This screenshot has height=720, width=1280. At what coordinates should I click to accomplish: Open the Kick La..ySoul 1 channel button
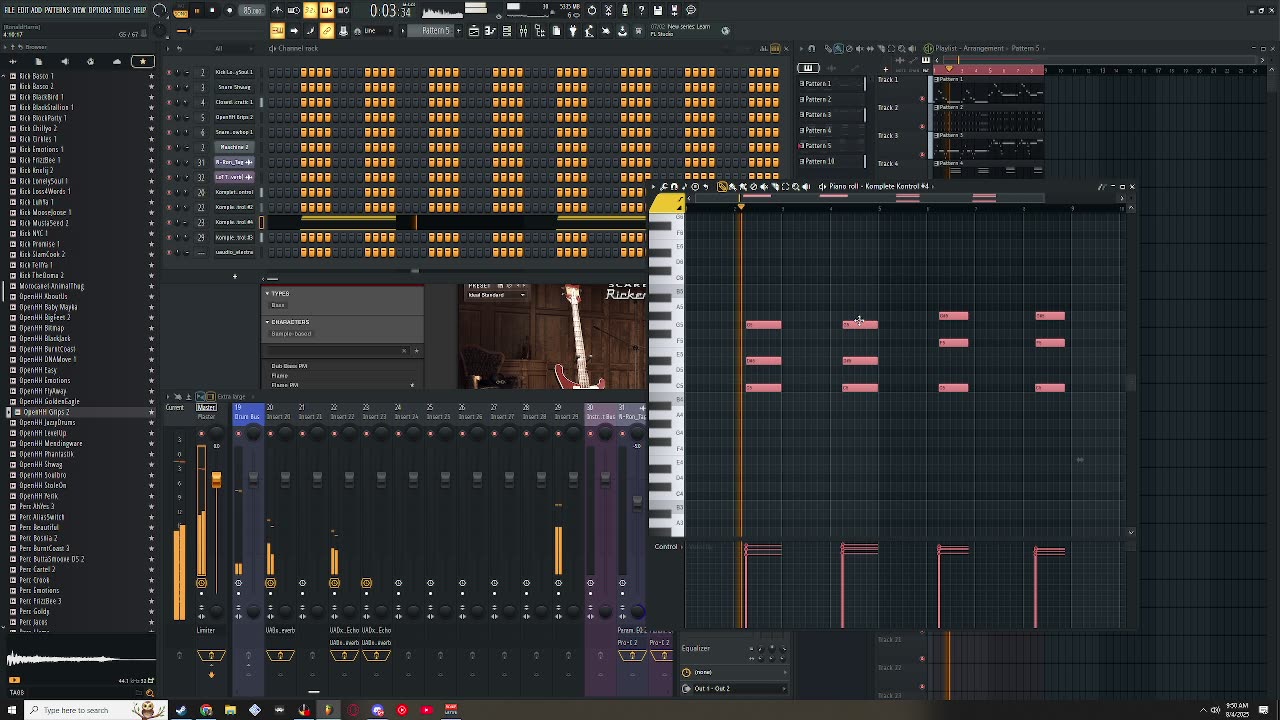(235, 72)
